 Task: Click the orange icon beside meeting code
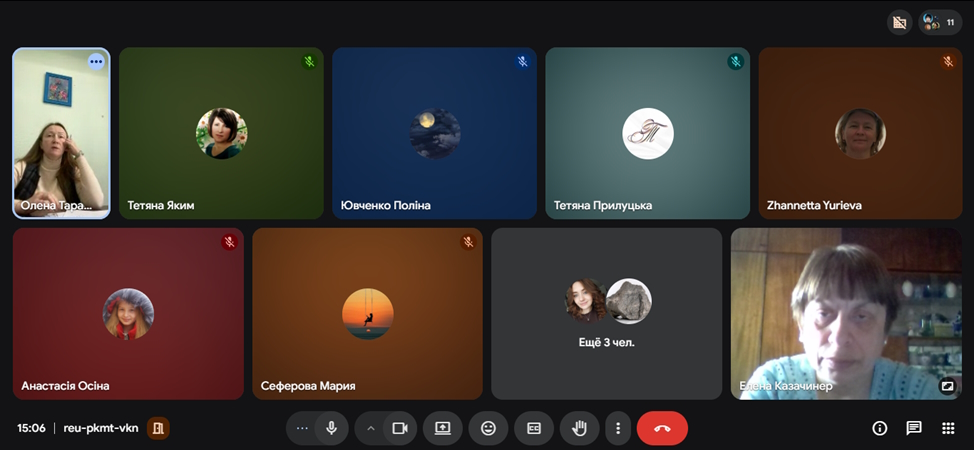[158, 428]
